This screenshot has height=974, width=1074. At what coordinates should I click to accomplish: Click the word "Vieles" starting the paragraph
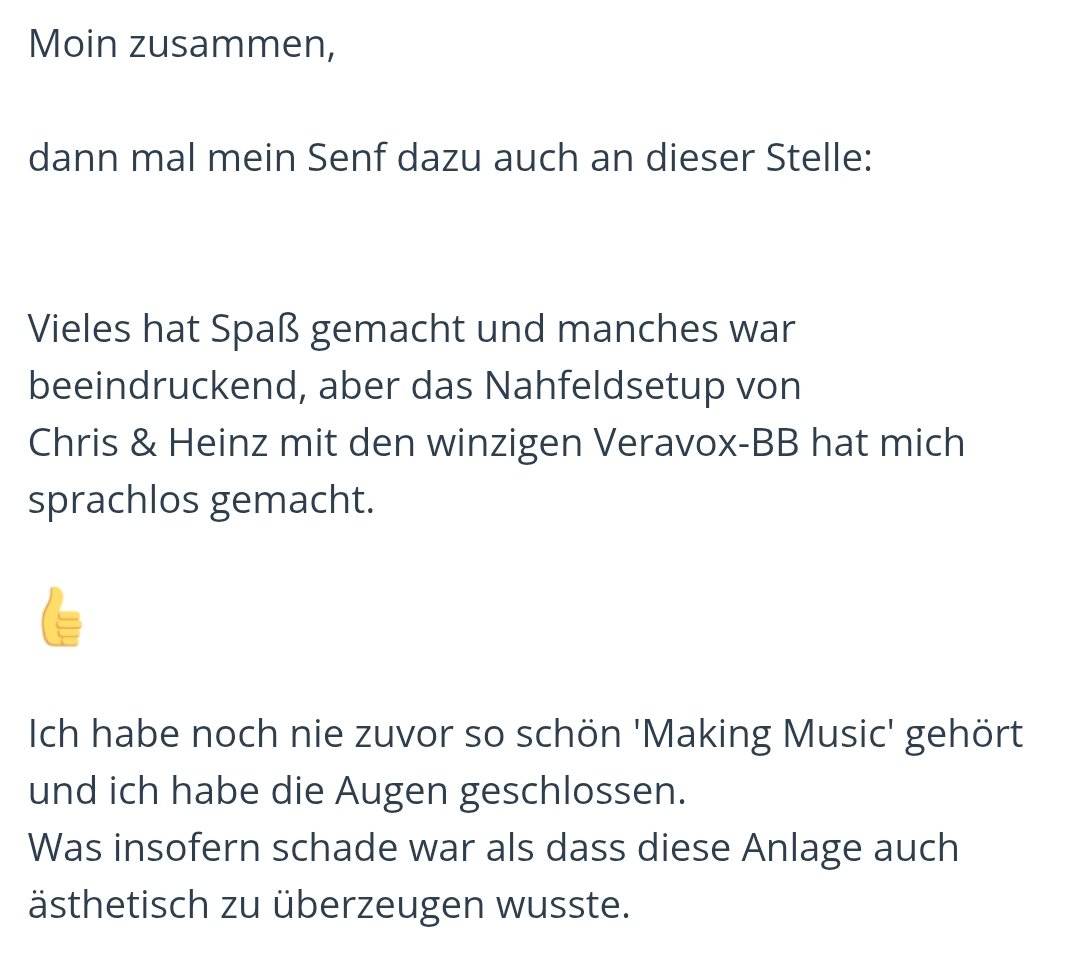[x=80, y=328]
